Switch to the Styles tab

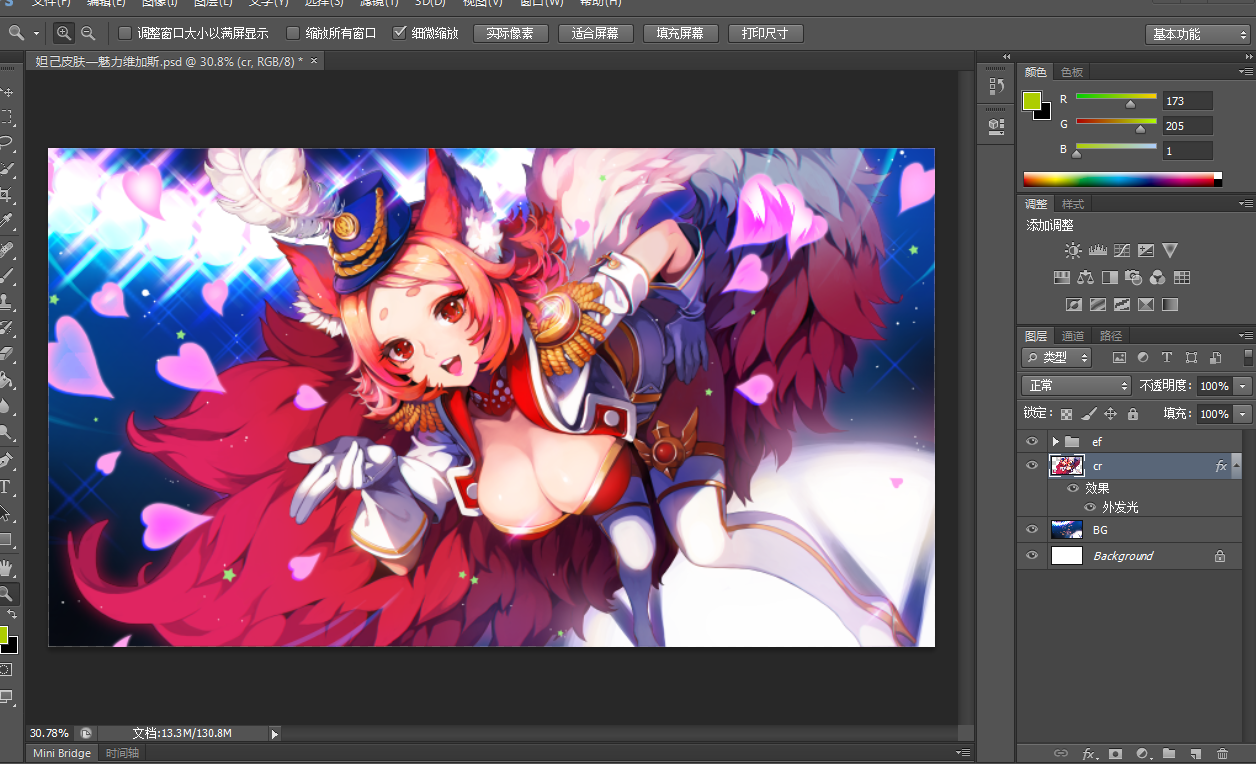click(1072, 204)
